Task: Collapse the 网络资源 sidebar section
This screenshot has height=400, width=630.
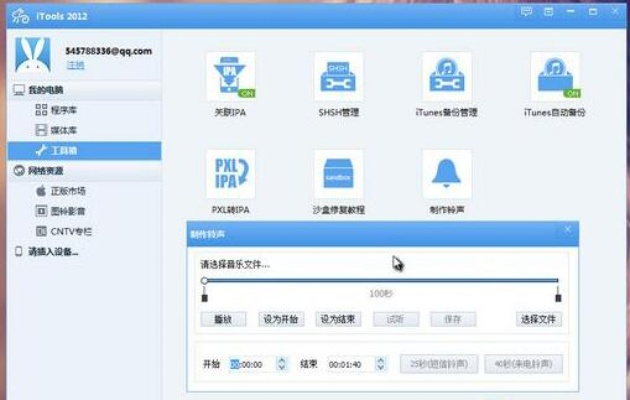Action: point(40,171)
